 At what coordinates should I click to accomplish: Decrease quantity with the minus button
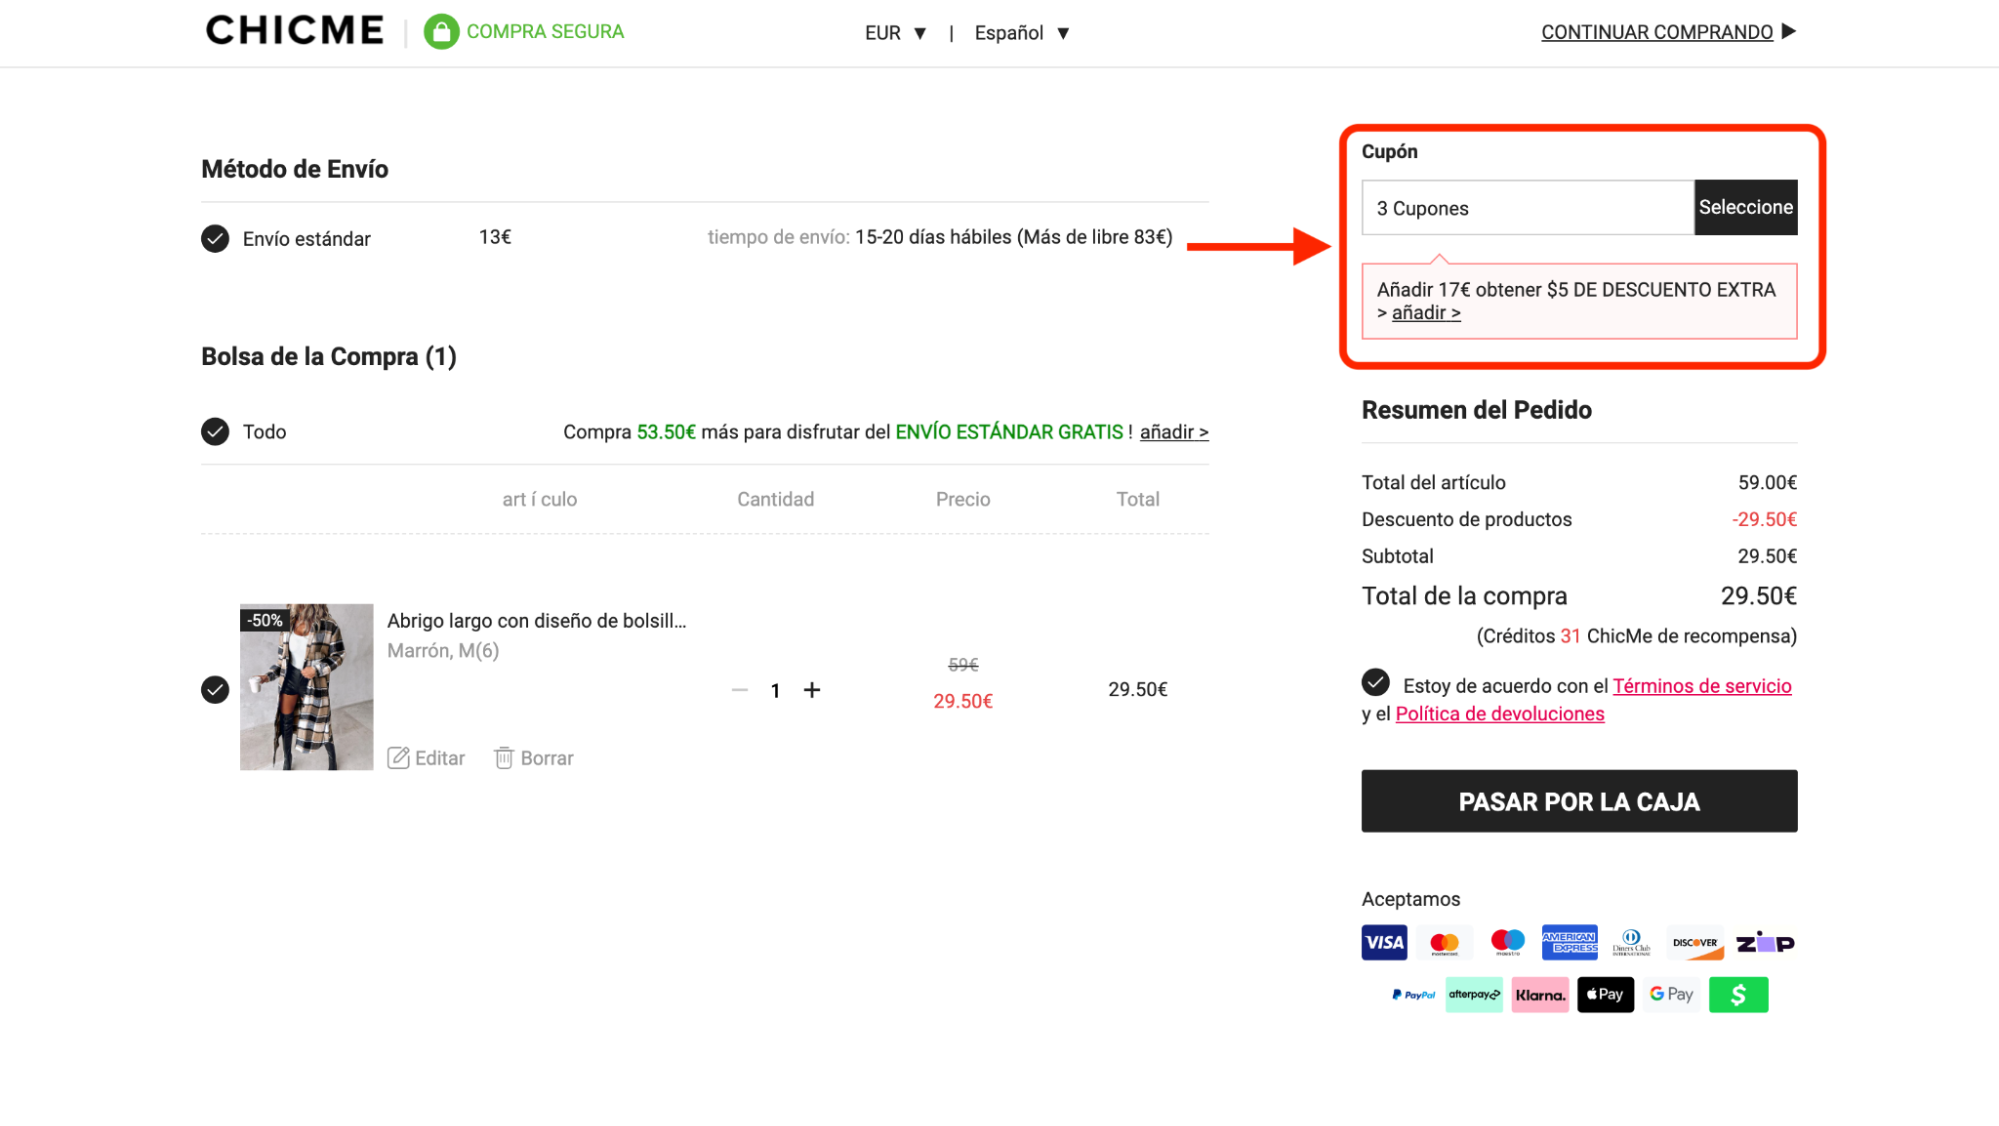point(740,690)
